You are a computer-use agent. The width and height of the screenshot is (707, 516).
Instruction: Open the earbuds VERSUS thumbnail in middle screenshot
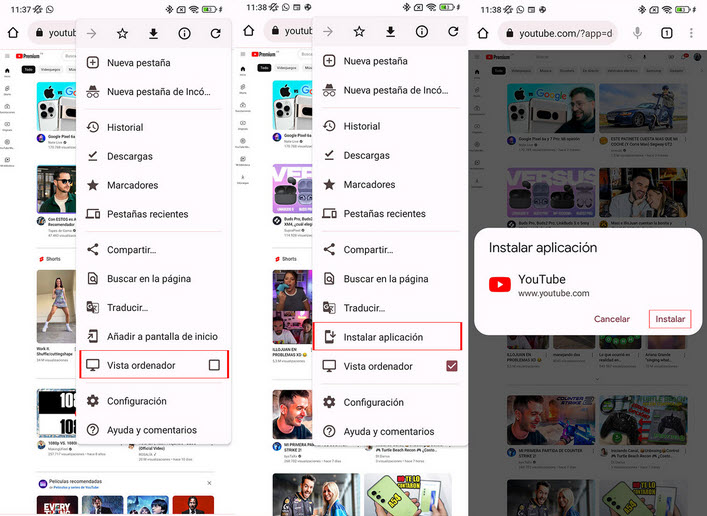292,189
